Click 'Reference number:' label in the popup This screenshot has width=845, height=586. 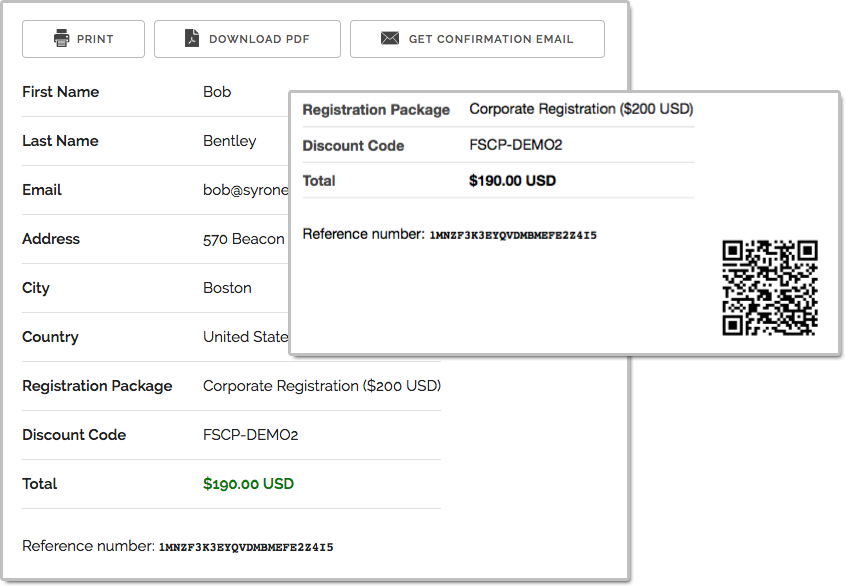(x=364, y=234)
